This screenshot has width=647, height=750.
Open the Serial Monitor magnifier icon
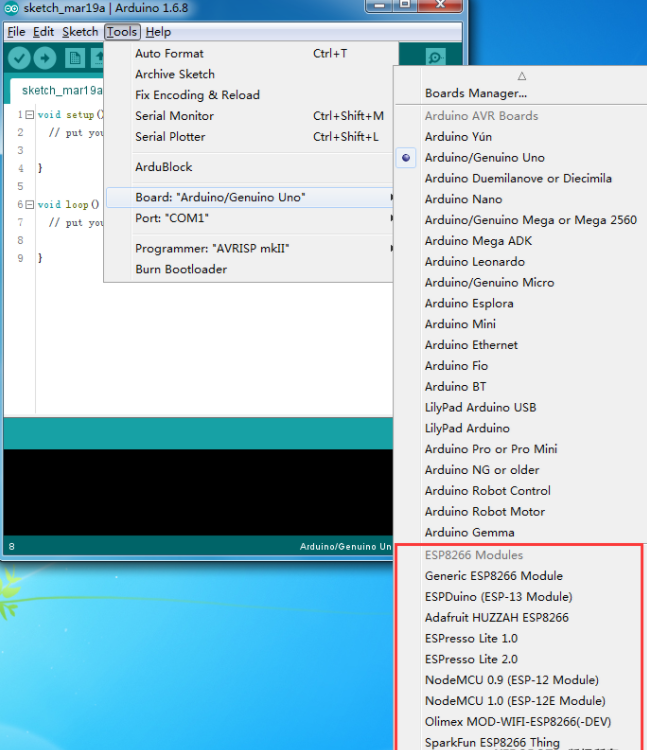(x=436, y=58)
